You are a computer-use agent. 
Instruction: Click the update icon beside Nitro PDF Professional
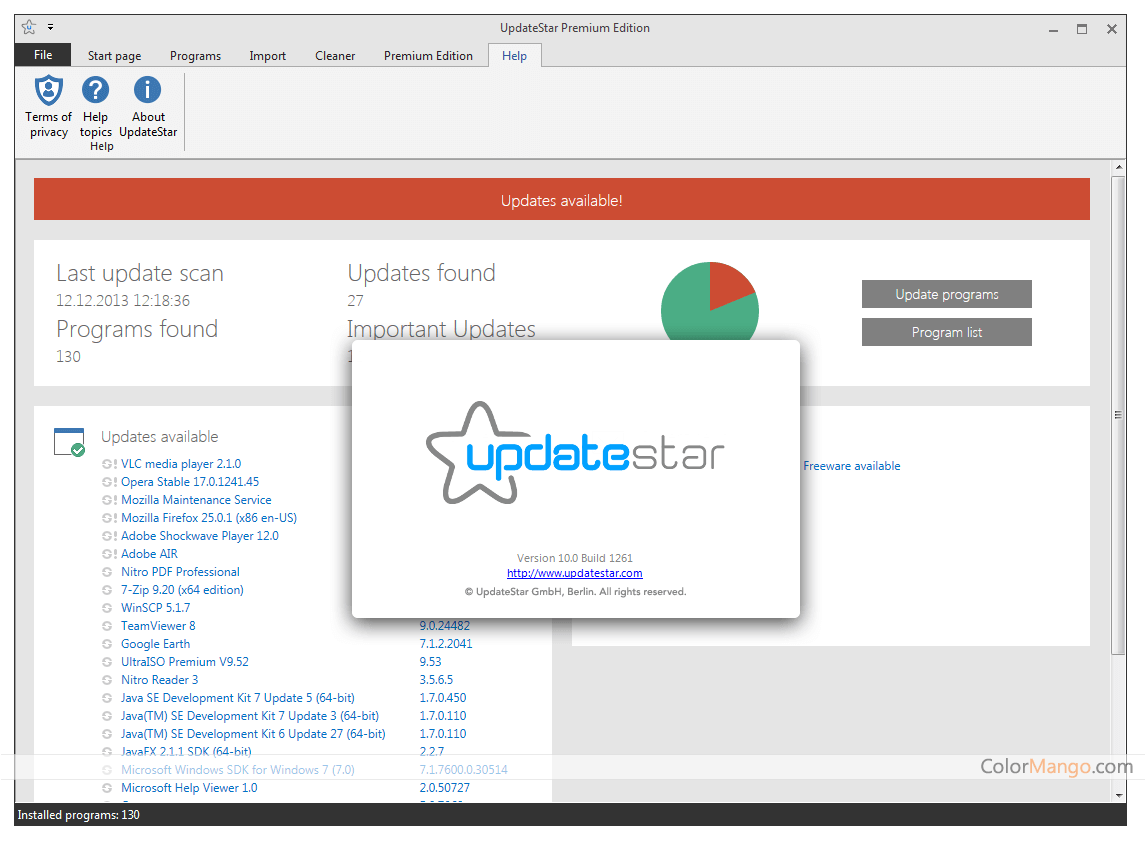[109, 572]
